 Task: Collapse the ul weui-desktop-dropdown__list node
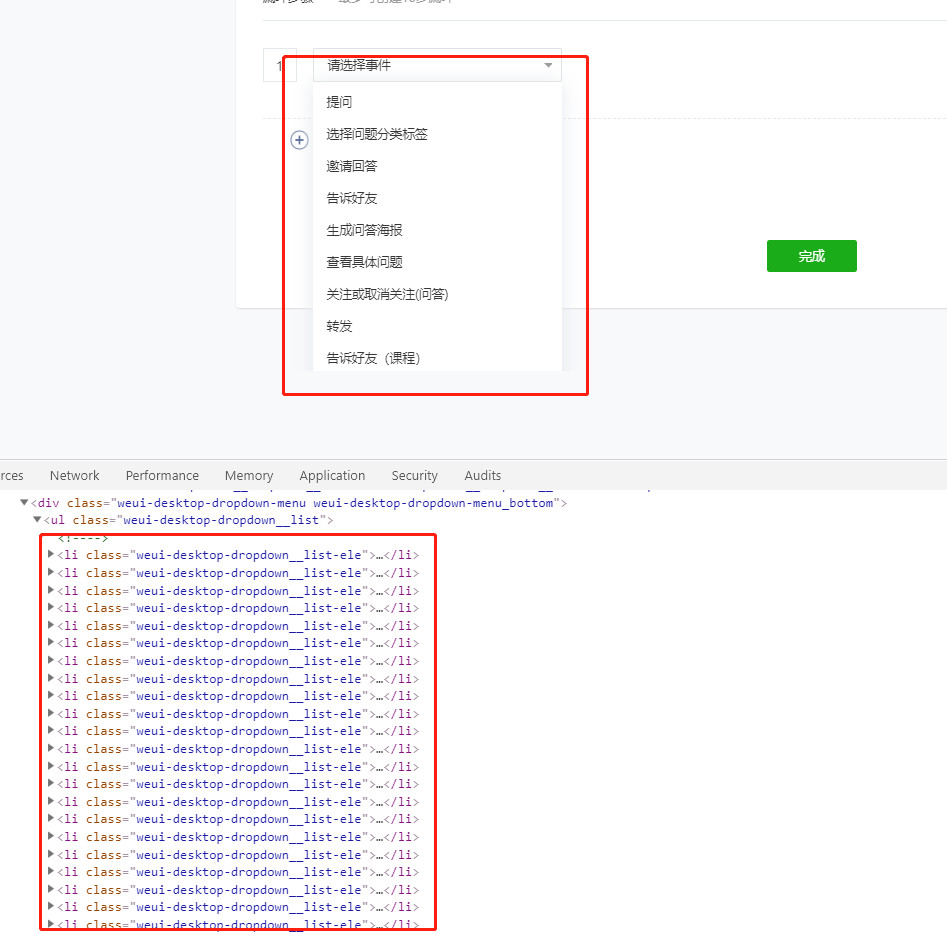pyautogui.click(x=37, y=519)
